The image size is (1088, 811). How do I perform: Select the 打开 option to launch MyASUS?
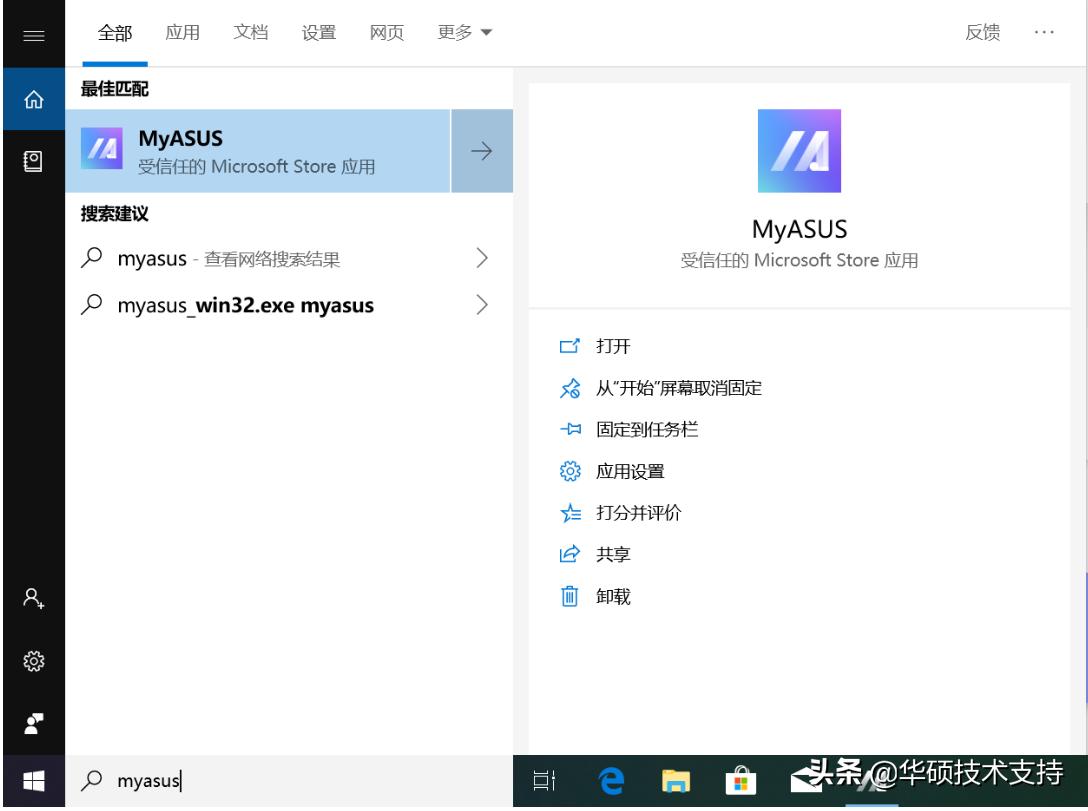tap(612, 346)
